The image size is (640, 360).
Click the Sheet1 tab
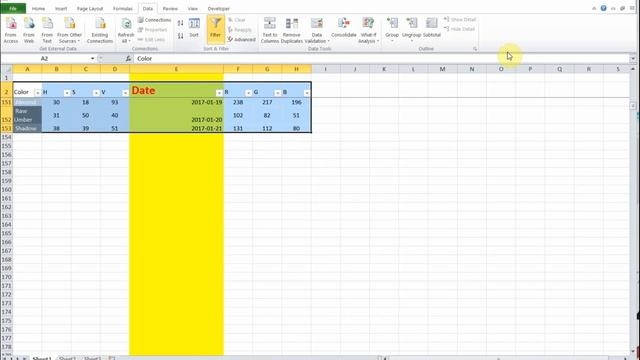[42, 358]
